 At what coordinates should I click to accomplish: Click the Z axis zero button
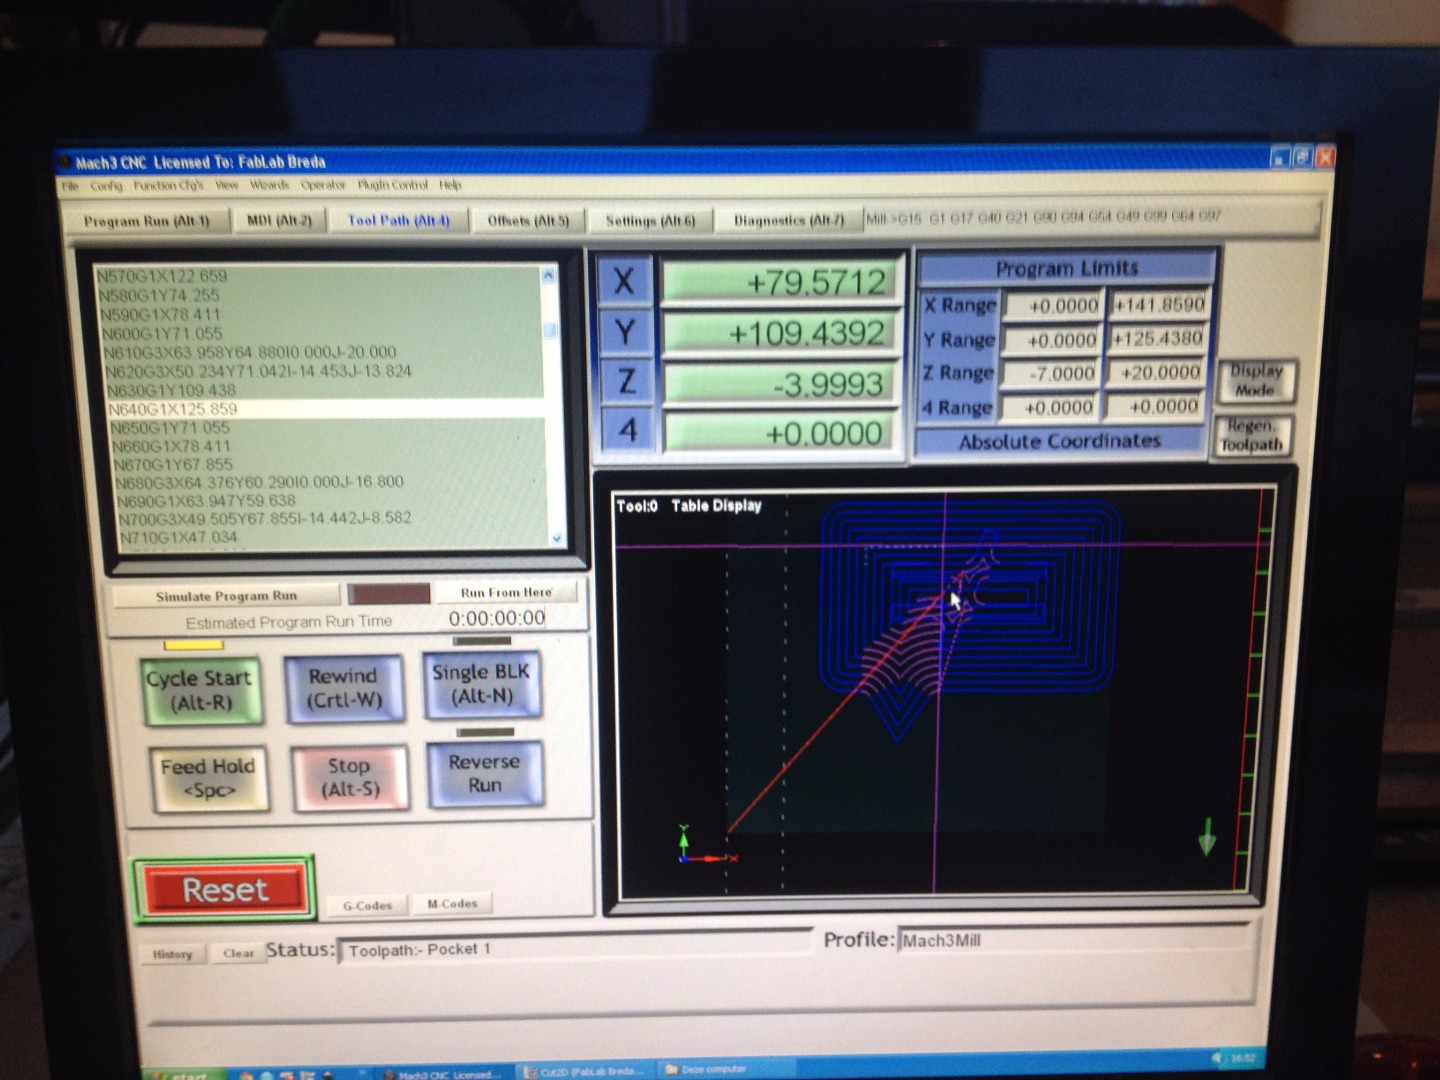tap(627, 381)
